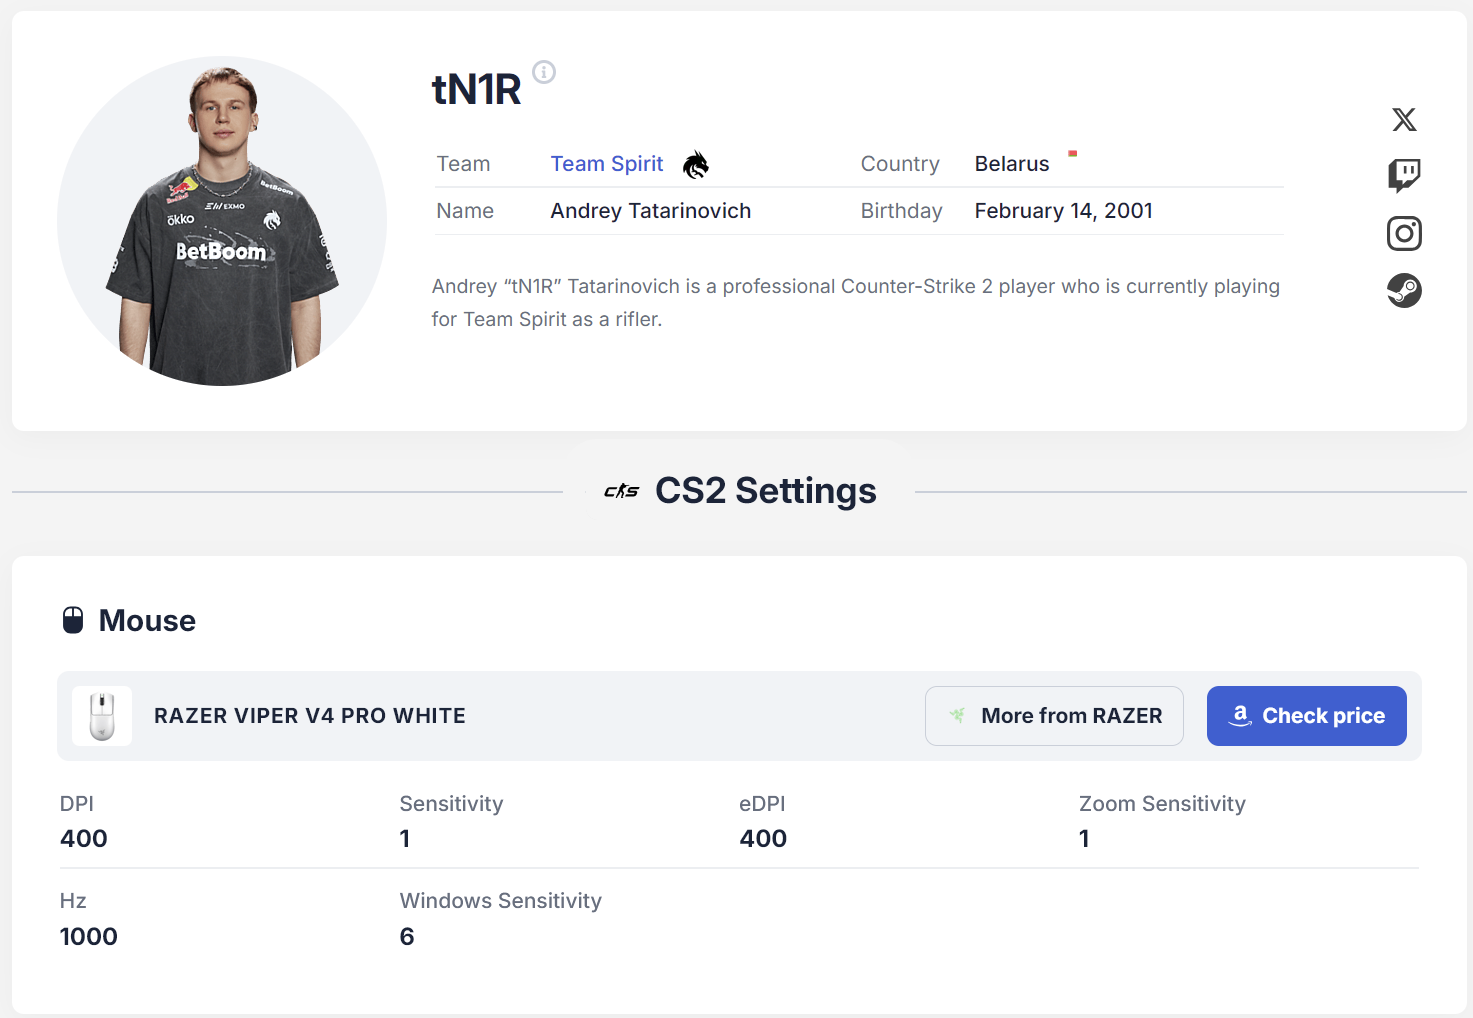The width and height of the screenshot is (1473, 1018).
Task: Click the CS2 Settings heading
Action: click(766, 491)
